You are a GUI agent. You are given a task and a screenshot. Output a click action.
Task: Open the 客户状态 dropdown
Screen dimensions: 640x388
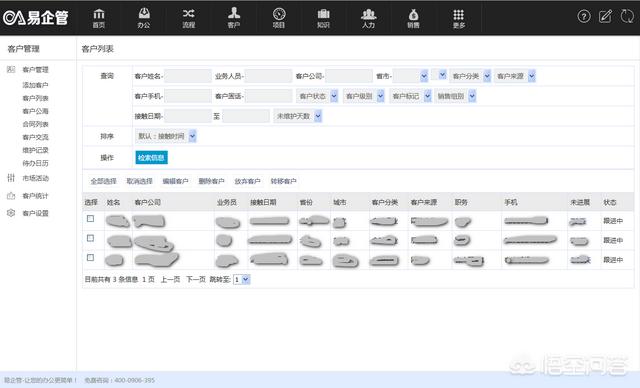317,96
